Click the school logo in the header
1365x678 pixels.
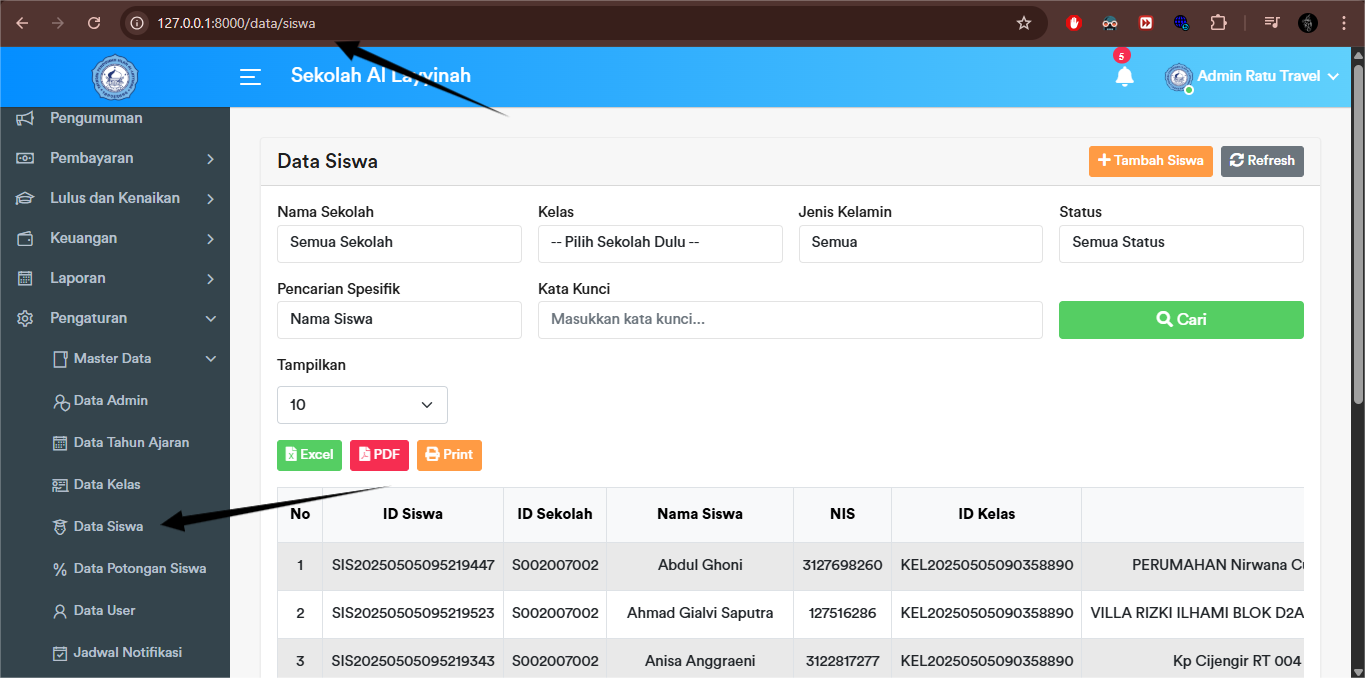[x=114, y=77]
